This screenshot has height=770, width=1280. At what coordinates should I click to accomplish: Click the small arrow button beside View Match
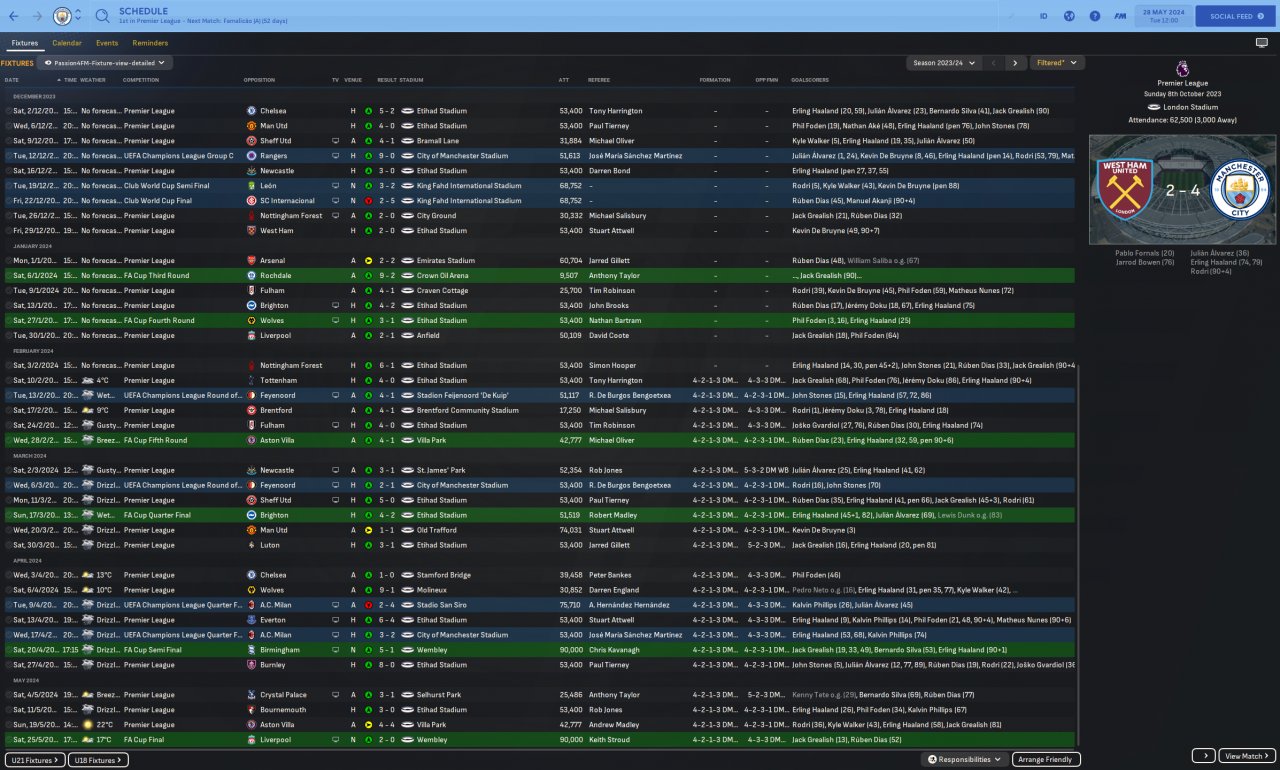point(1203,756)
